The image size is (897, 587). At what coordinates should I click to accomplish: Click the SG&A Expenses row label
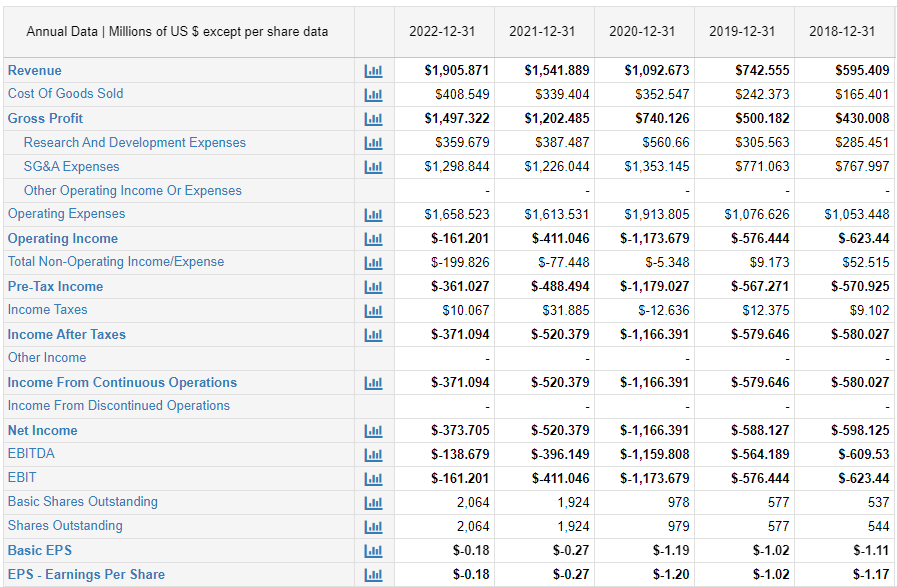71,167
